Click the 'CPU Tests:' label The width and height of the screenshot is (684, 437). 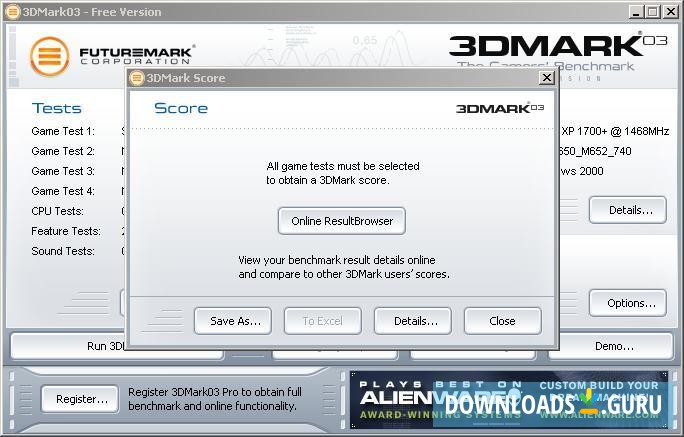[x=57, y=211]
